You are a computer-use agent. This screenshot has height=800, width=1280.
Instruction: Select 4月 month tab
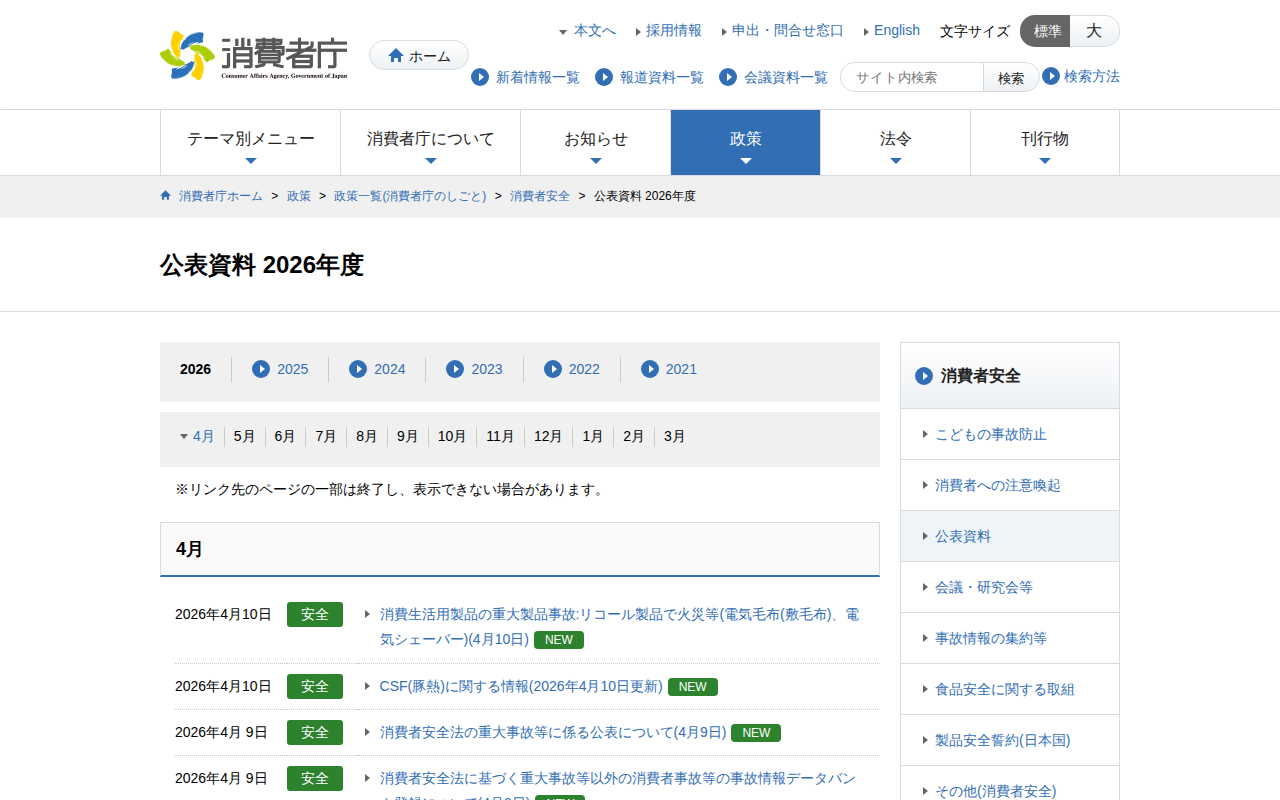point(204,436)
